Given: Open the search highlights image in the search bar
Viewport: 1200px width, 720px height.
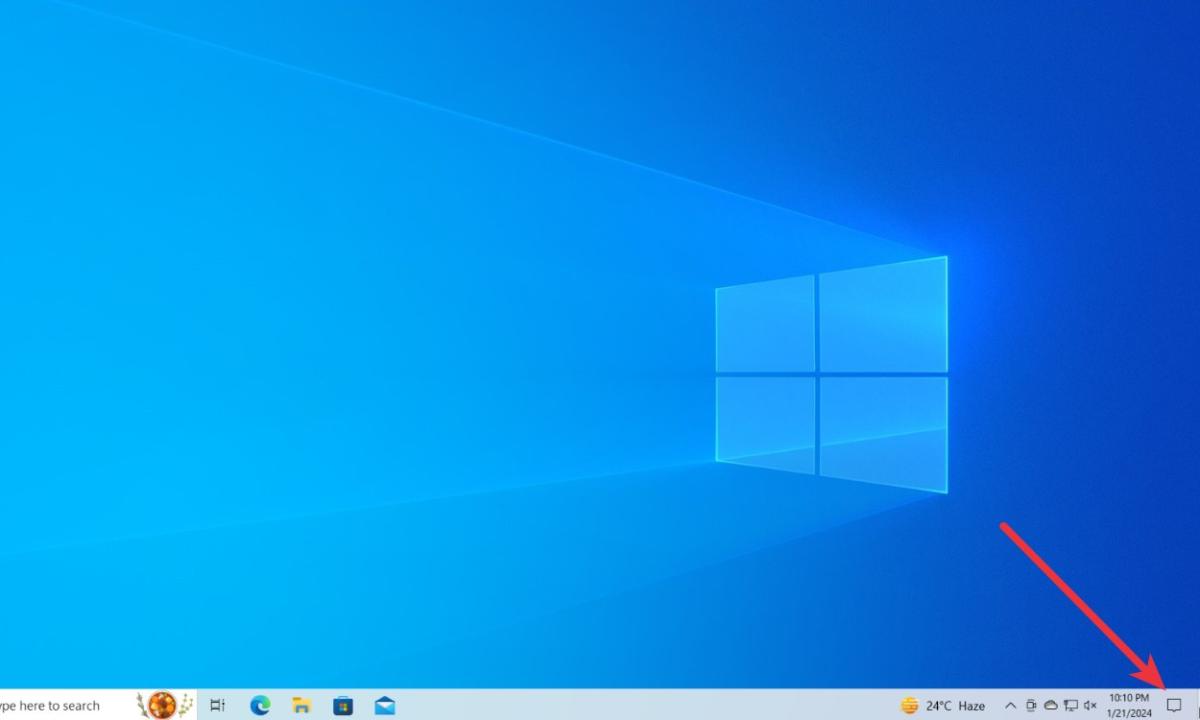Looking at the screenshot, I should (162, 705).
